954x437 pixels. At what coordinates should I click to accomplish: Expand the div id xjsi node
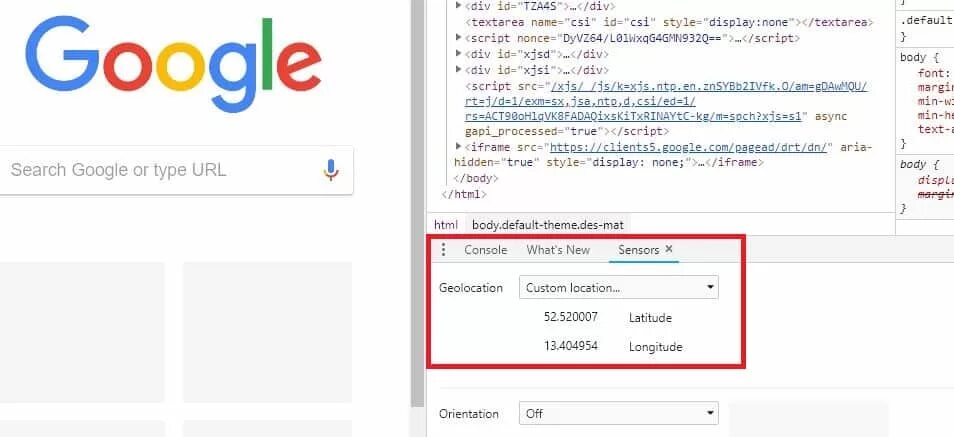(459, 69)
